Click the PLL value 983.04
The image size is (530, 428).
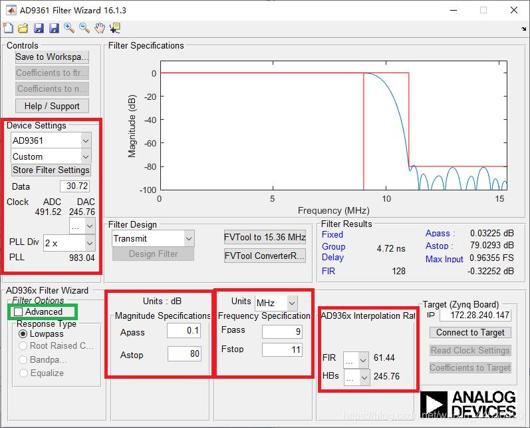click(82, 258)
